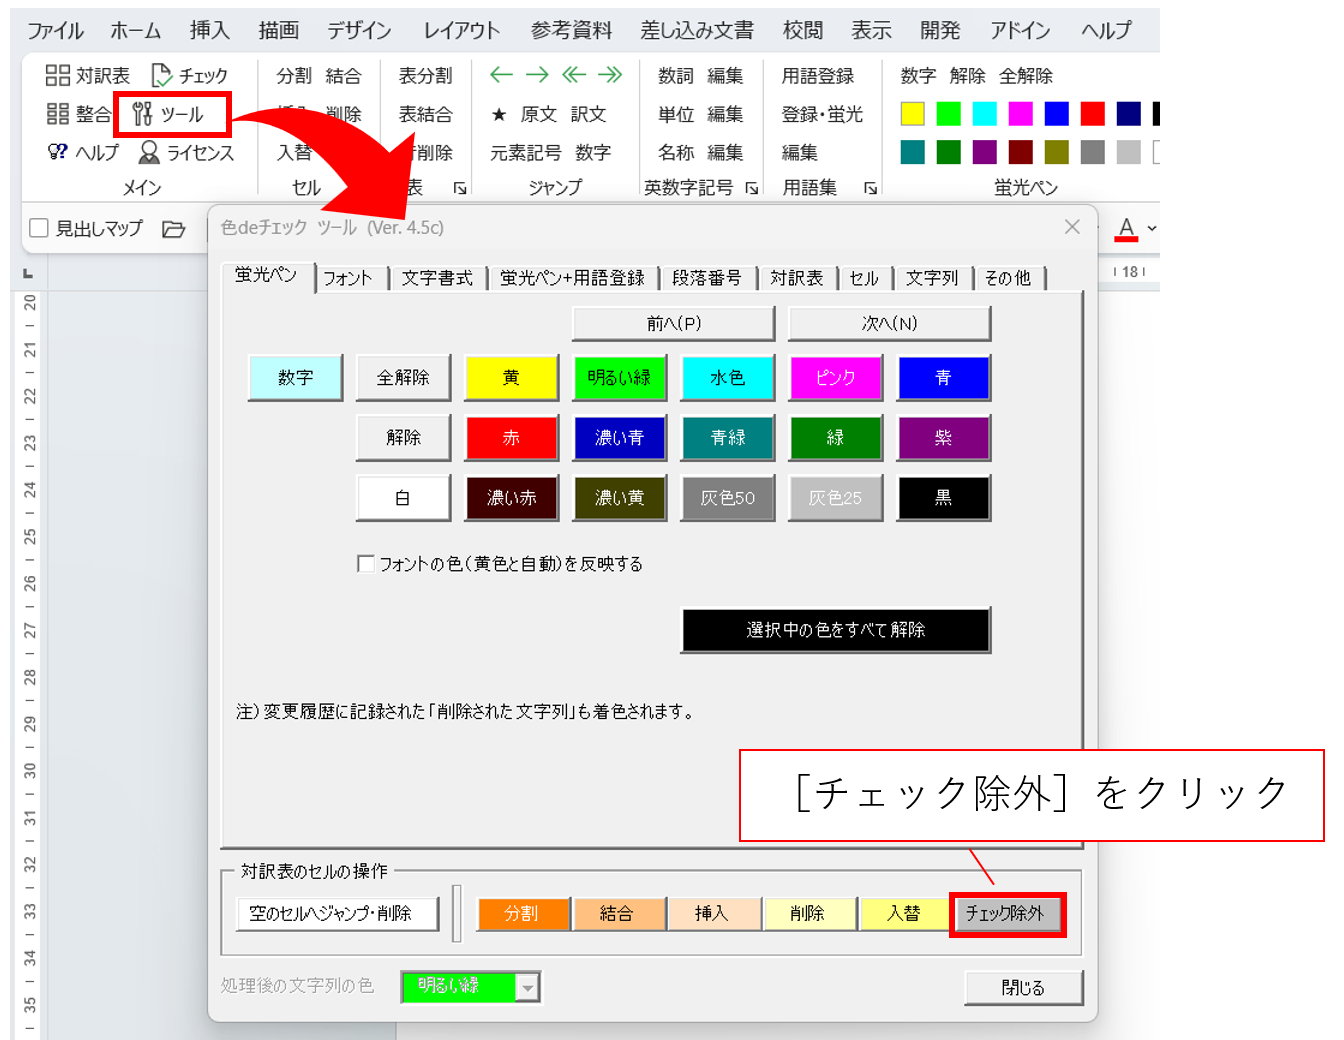The image size is (1344, 1040).
Task: Click the 選択中の色をすべて解除 button
Action: pos(835,630)
